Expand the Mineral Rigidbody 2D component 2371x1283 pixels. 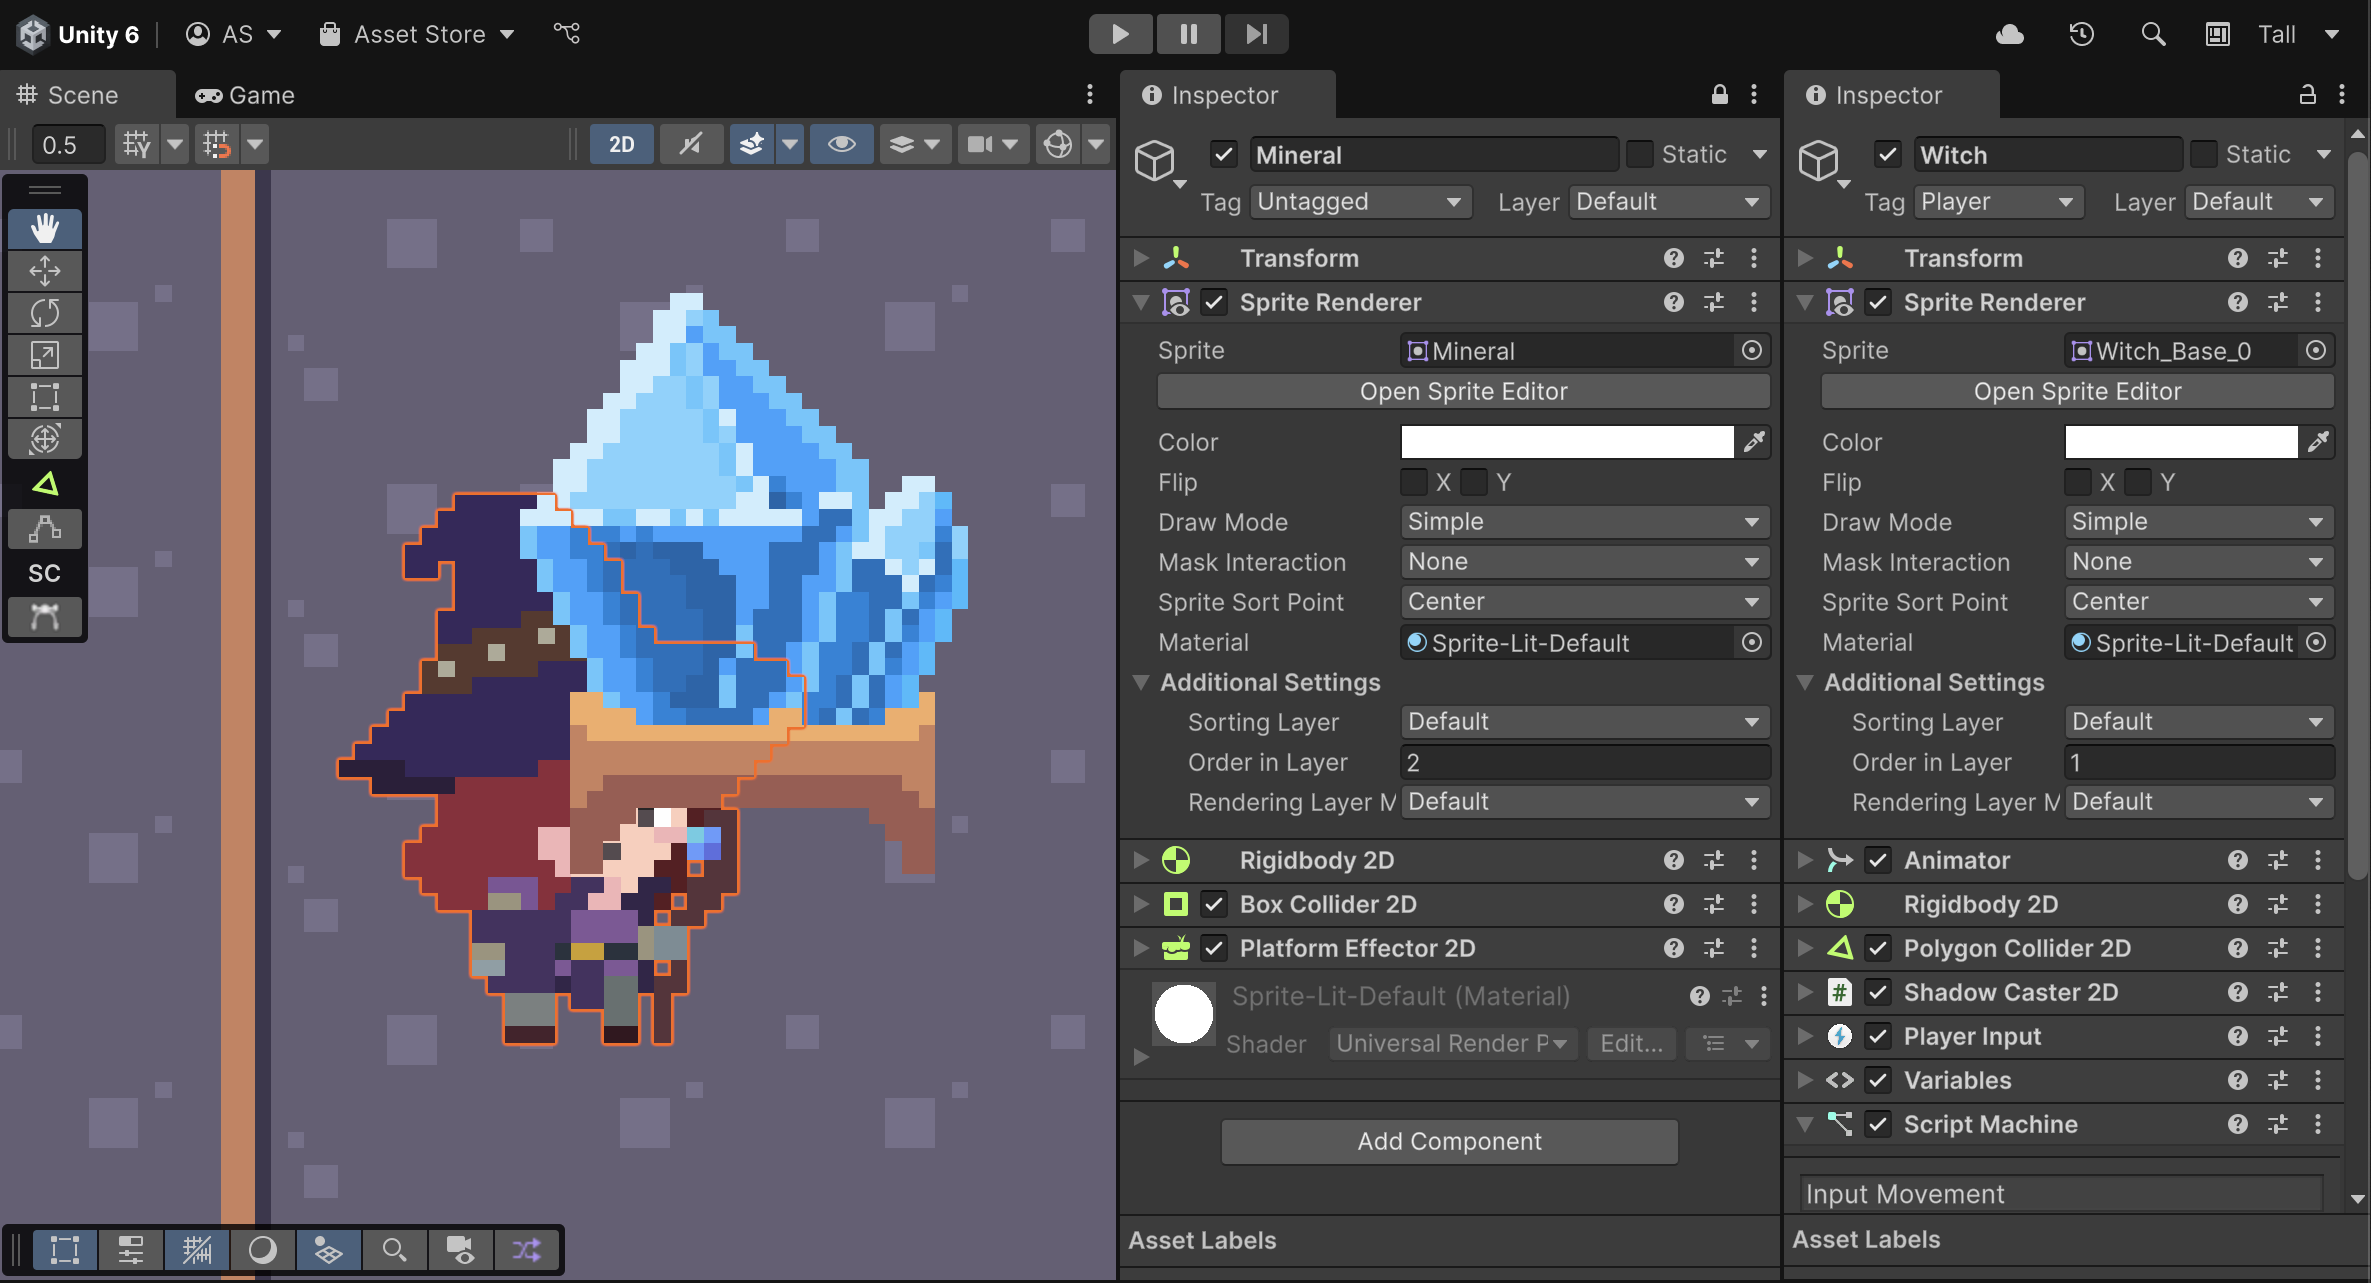(1141, 860)
